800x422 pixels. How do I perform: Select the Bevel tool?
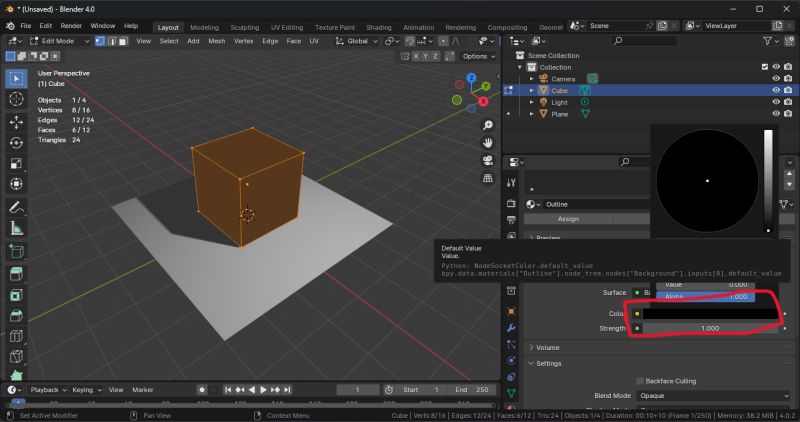[16, 315]
